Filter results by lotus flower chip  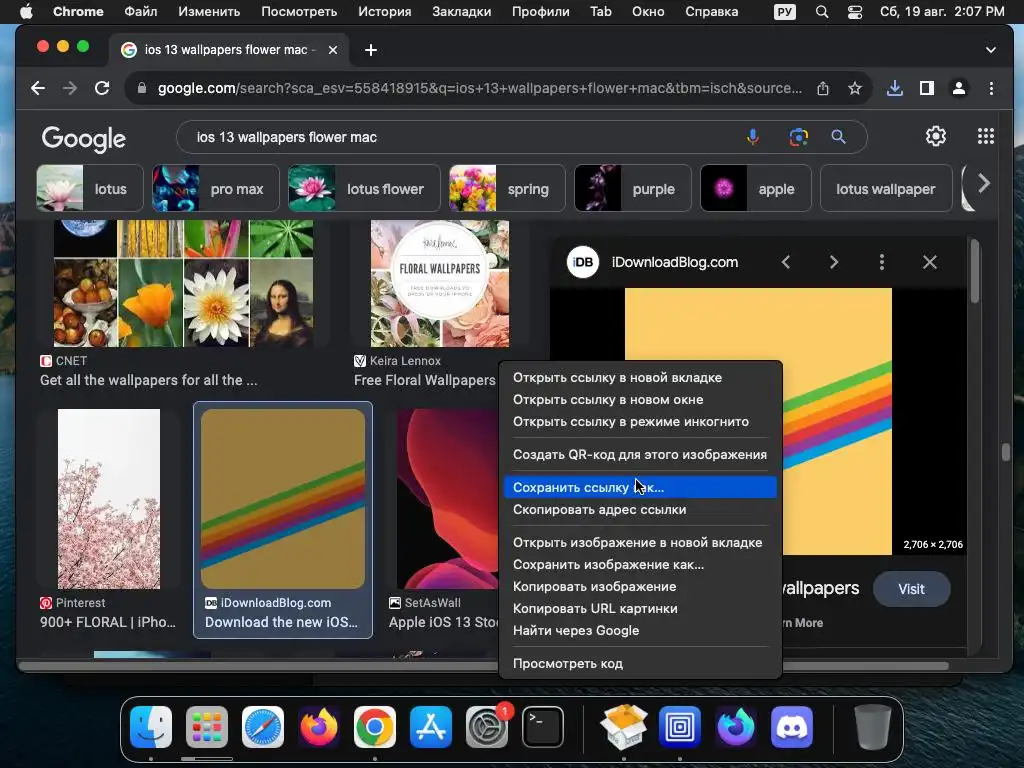click(364, 189)
